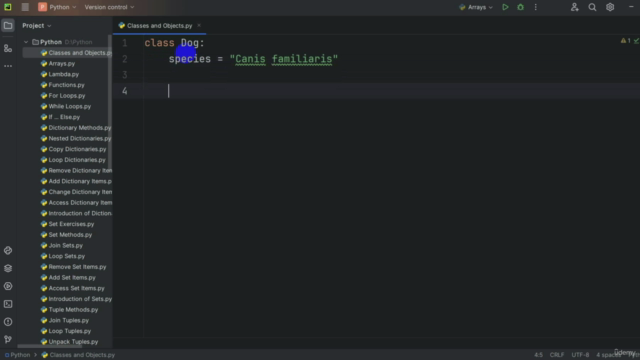Expand the Project view dropdown

37,25
